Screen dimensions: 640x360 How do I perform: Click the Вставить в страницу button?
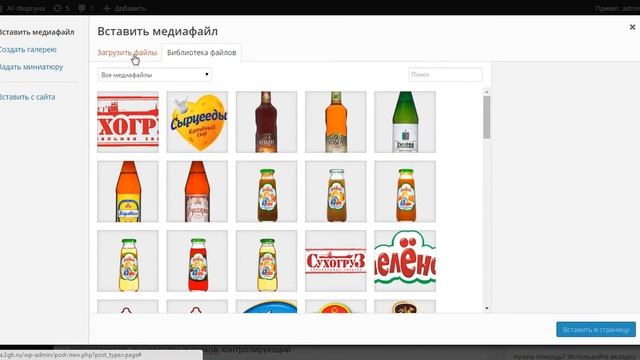[596, 329]
